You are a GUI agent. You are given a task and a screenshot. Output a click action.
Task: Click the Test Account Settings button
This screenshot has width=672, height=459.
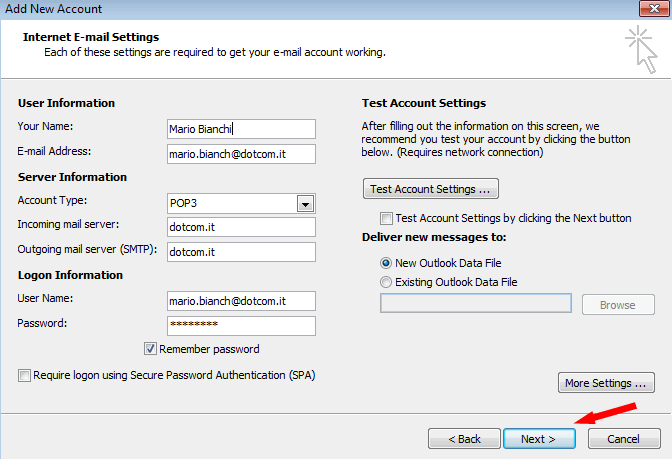[431, 189]
